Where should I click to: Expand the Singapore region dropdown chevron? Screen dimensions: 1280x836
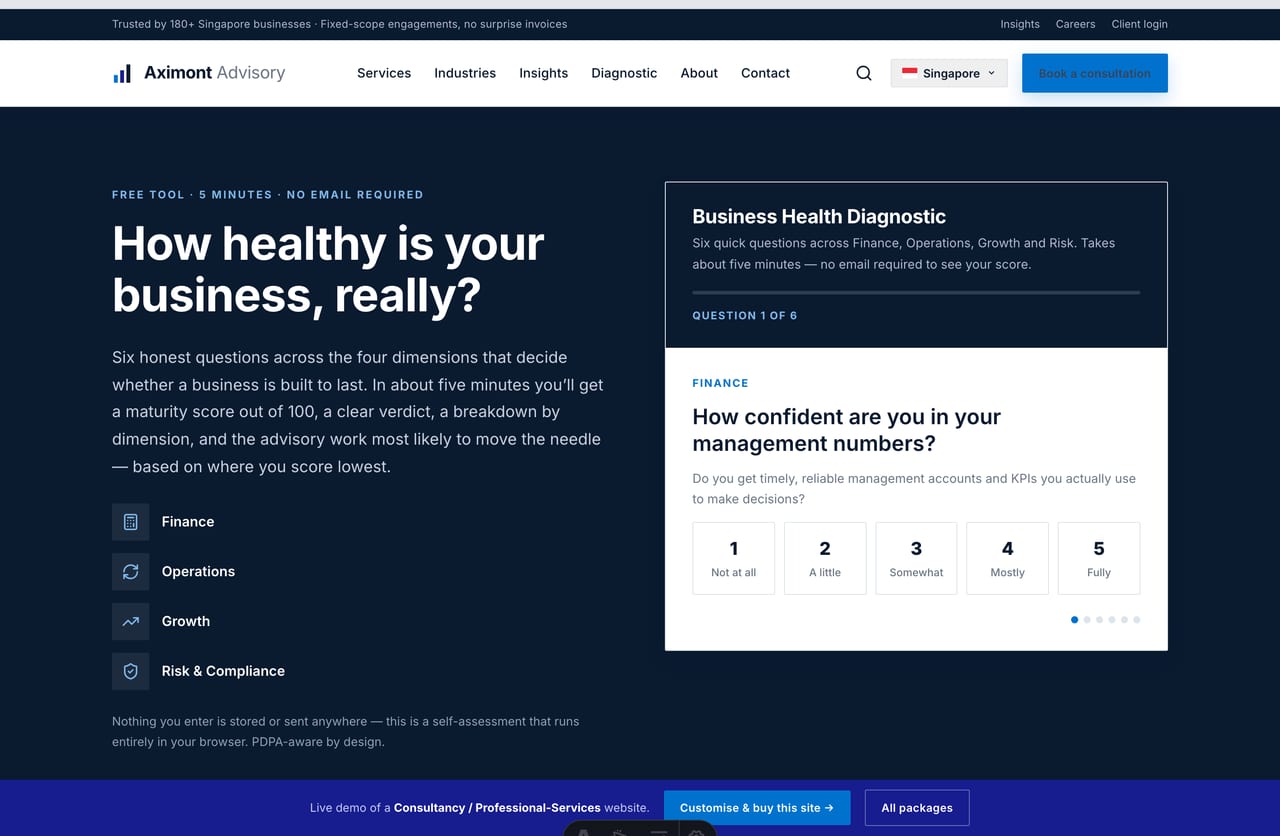tap(991, 73)
